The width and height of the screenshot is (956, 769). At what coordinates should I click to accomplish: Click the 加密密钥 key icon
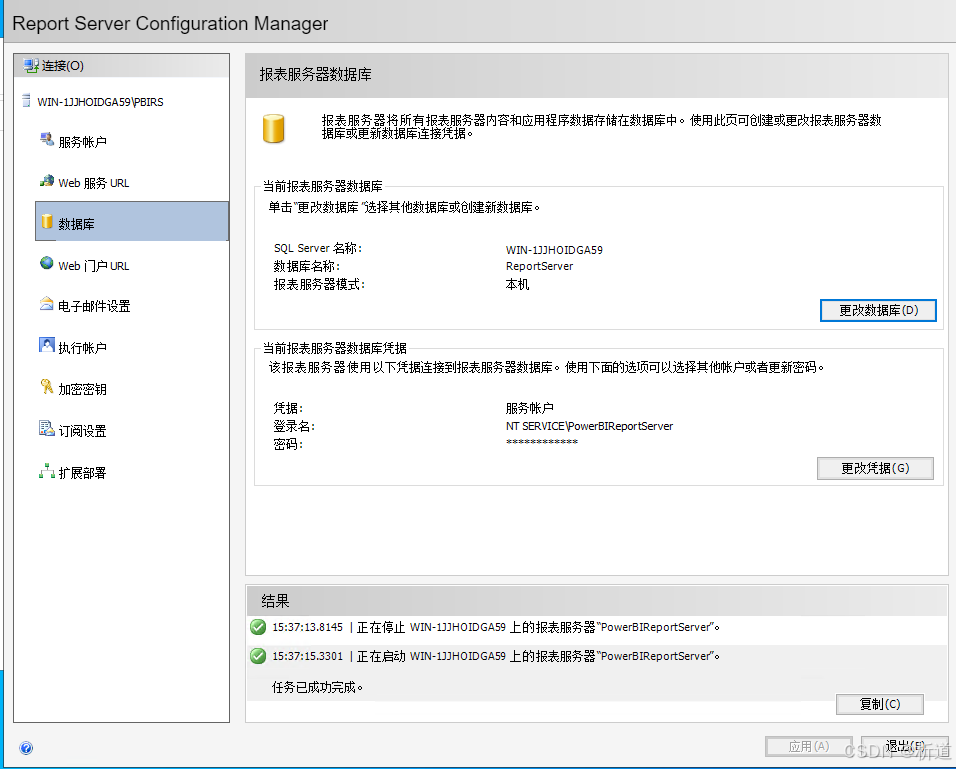[x=46, y=388]
